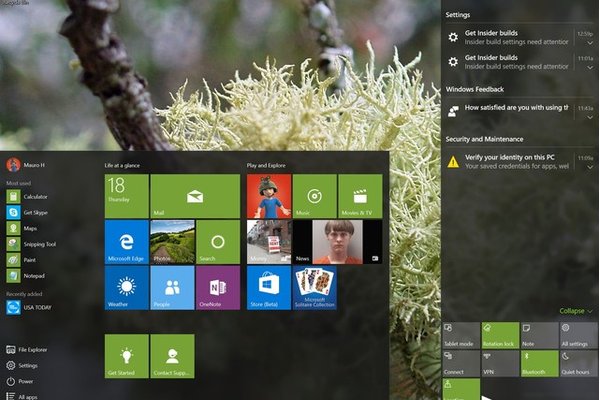Open the Store (Beta) tile
Viewport: 600px width, 400px height.
pos(269,288)
